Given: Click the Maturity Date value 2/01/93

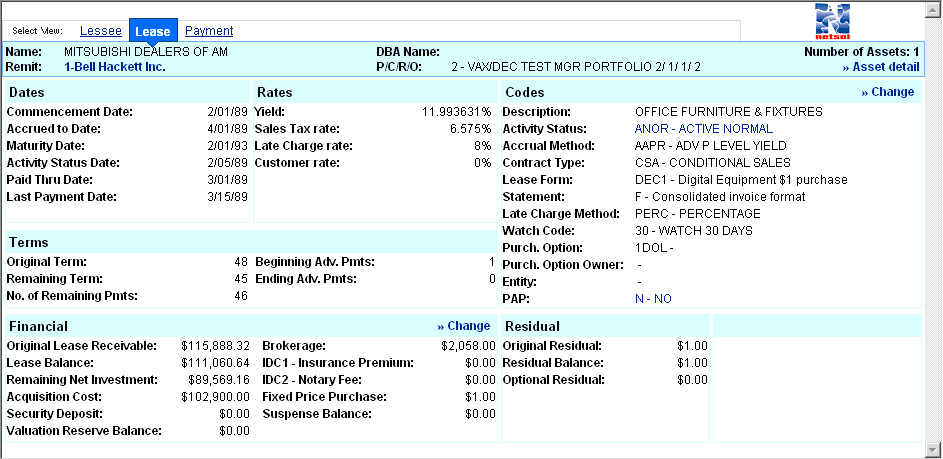Looking at the screenshot, I should coord(227,146).
